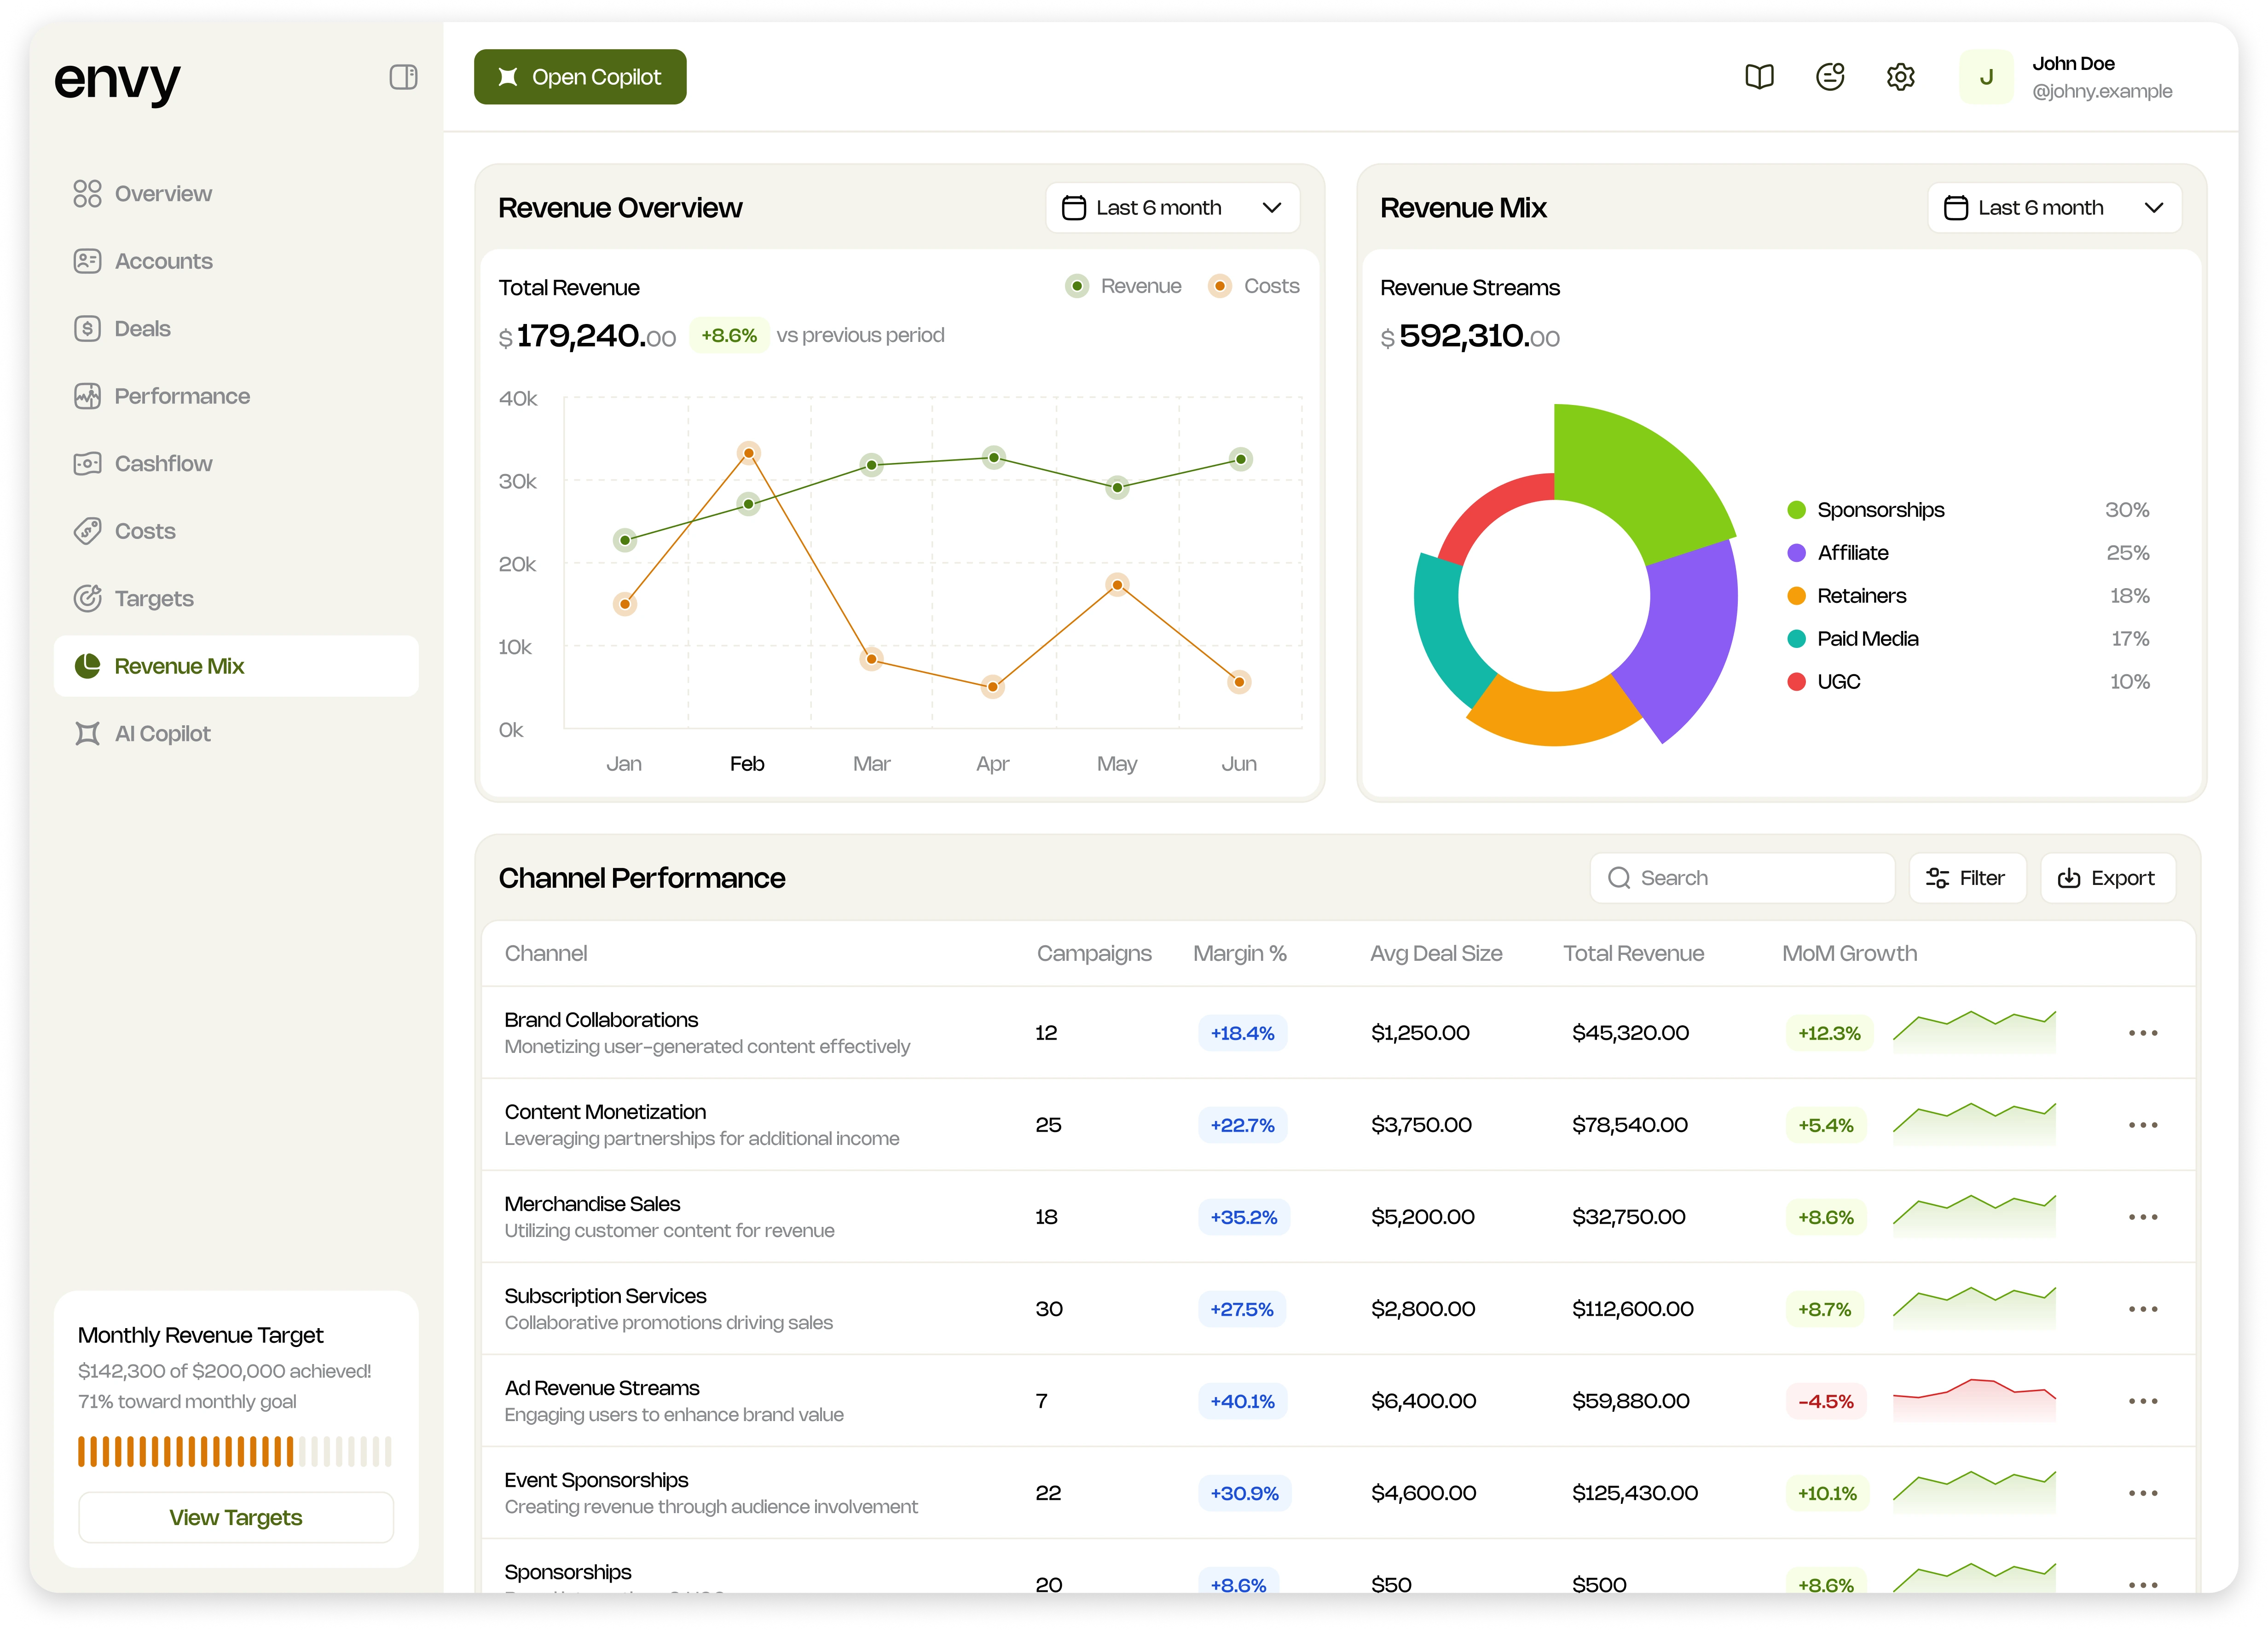Click the feedback smiley icon
Image resolution: width=2268 pixels, height=1630 pixels.
1830,77
